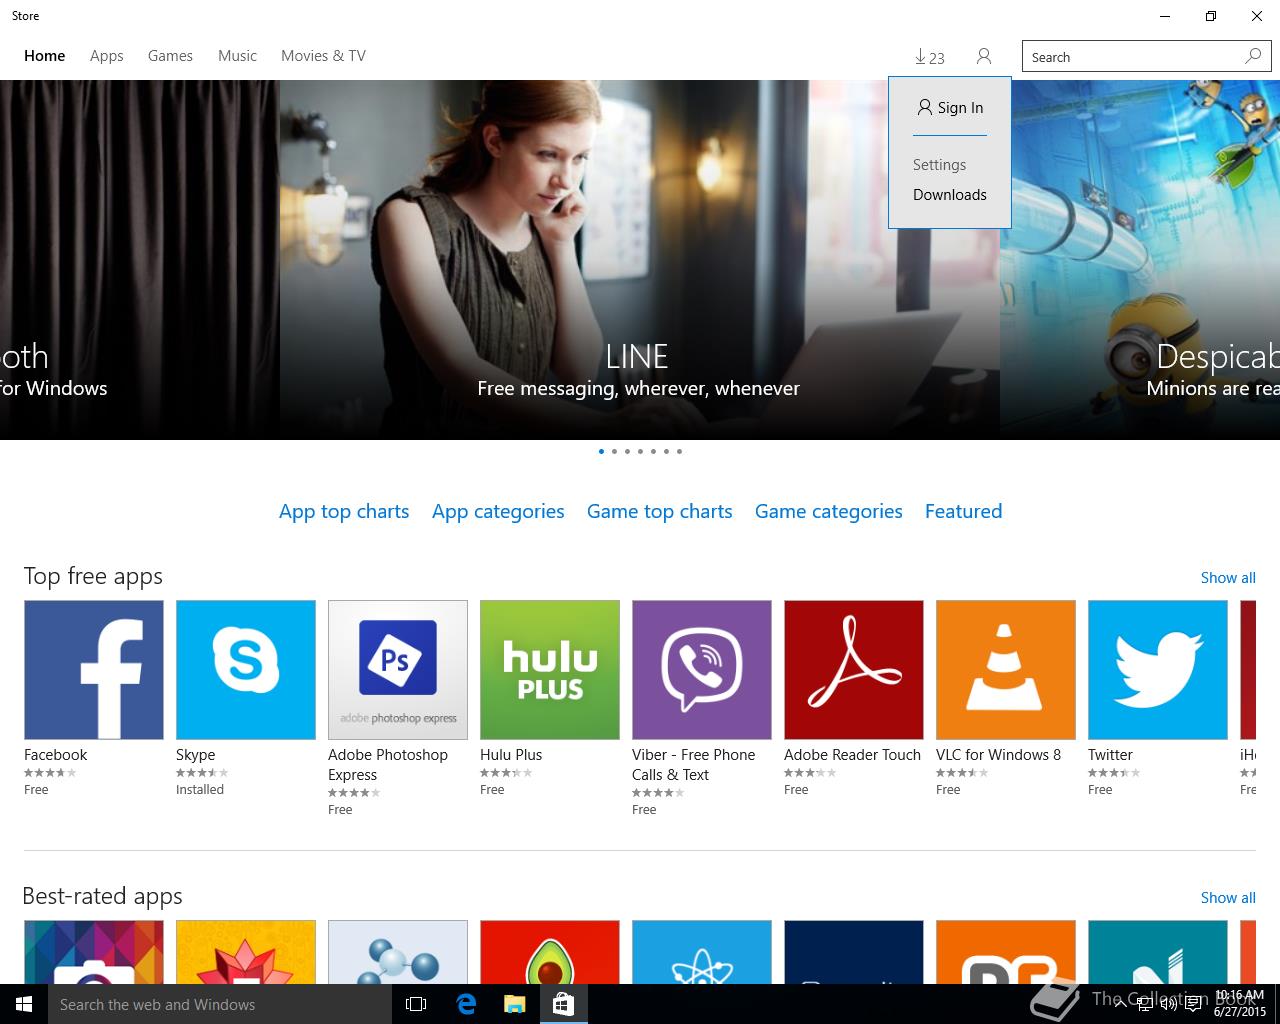Open Game top charts link
This screenshot has width=1280, height=1024.
tap(659, 511)
